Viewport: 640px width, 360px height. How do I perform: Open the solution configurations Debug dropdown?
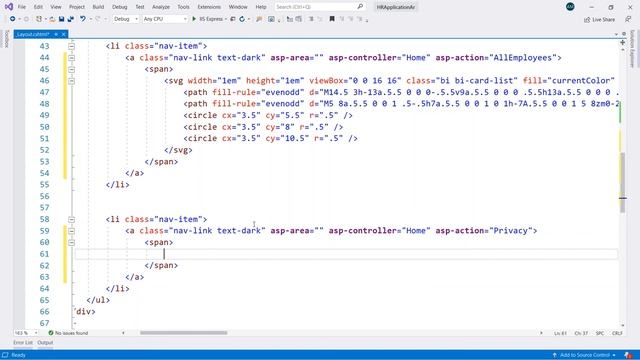[x=126, y=19]
